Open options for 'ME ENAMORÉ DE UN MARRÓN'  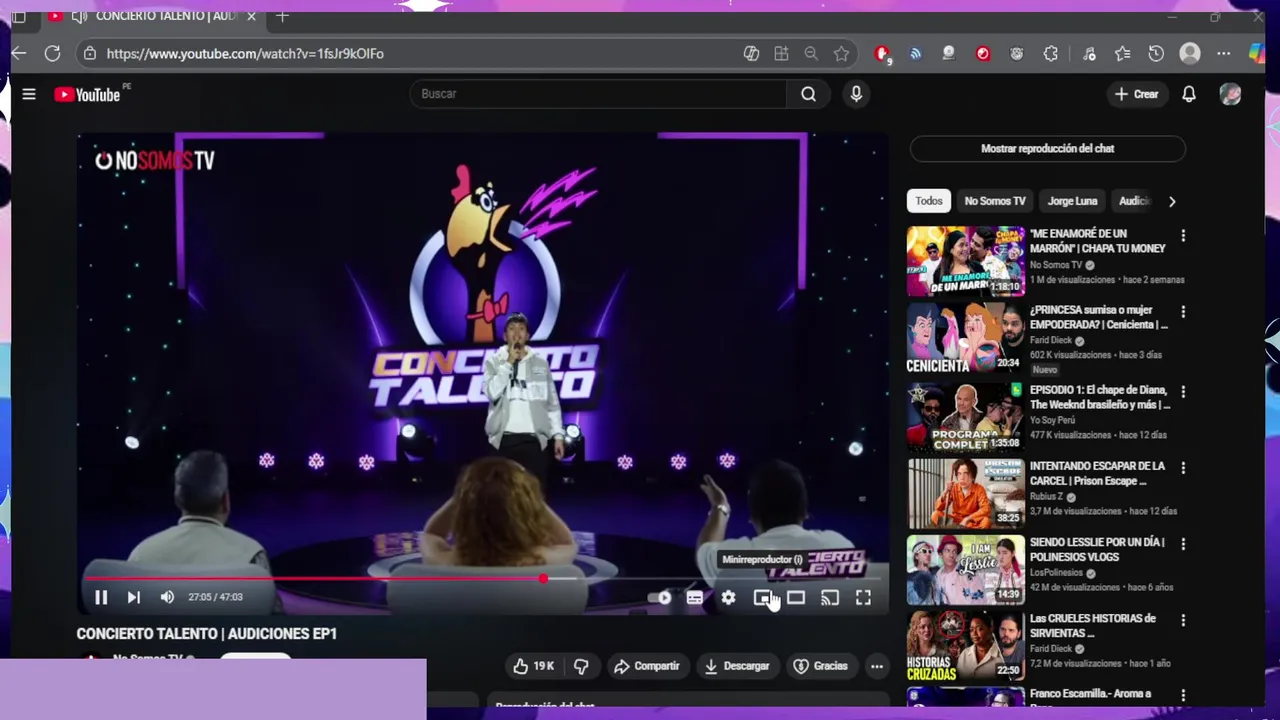tap(1183, 236)
